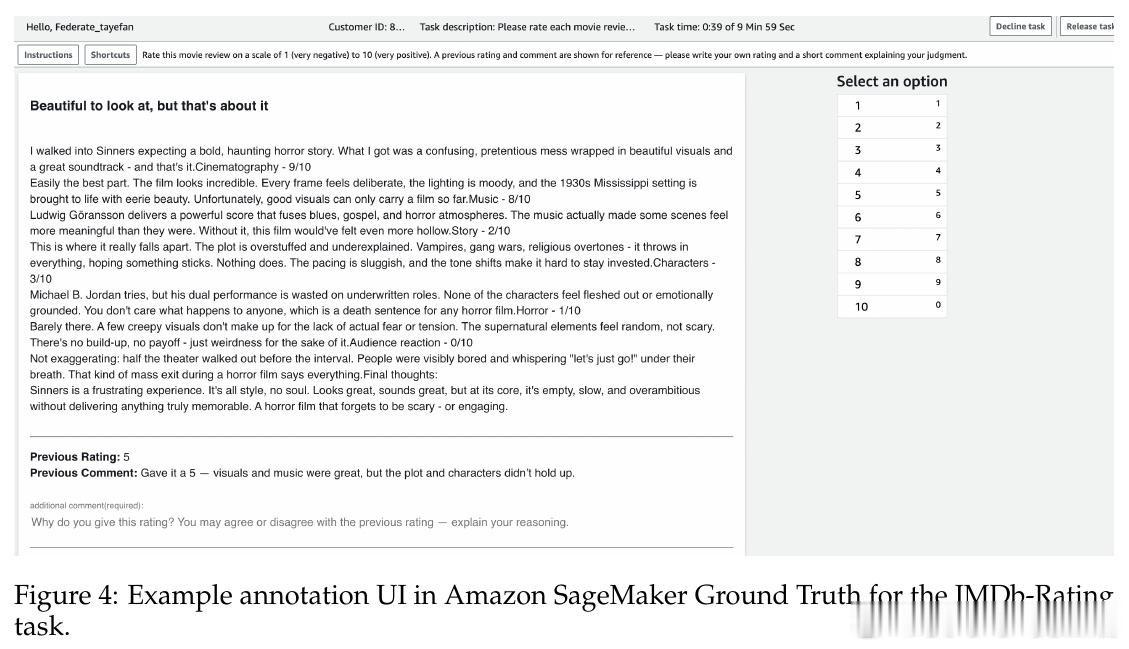Select rating option 3

(891, 150)
